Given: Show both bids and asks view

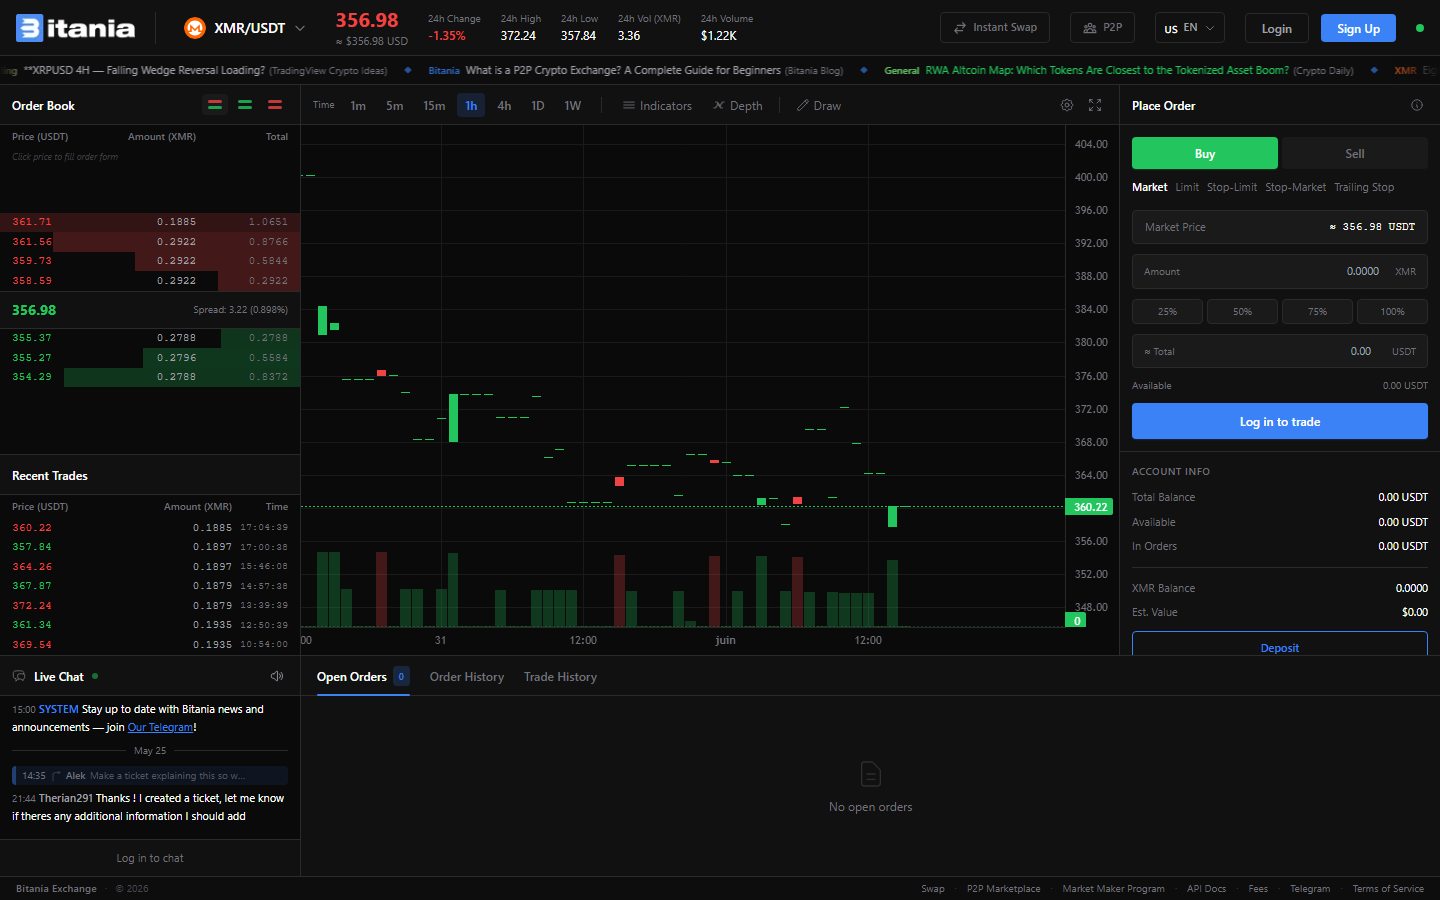Looking at the screenshot, I should click(215, 105).
